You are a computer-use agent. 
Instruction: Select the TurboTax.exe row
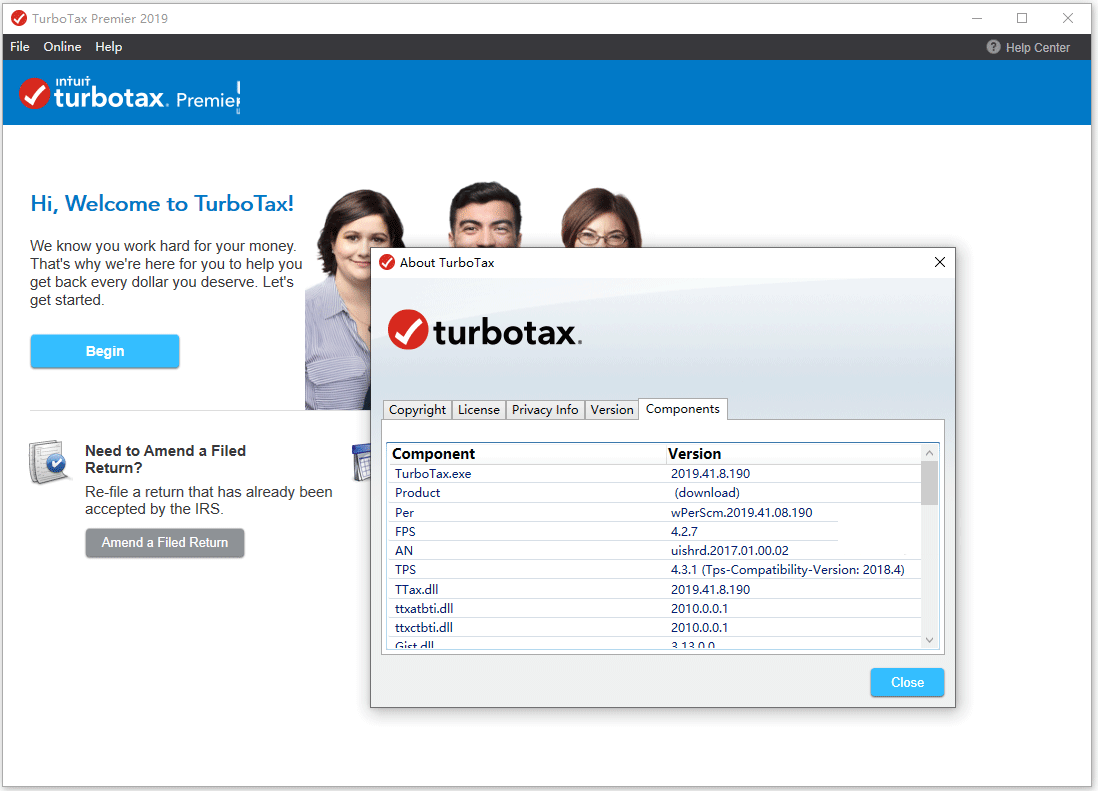click(x=655, y=474)
